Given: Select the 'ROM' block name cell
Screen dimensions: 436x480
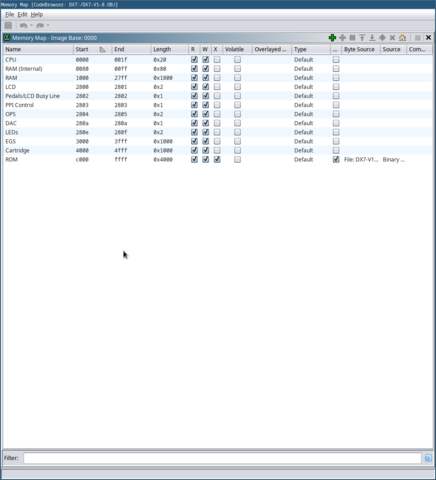Looking at the screenshot, I should coord(11,159).
